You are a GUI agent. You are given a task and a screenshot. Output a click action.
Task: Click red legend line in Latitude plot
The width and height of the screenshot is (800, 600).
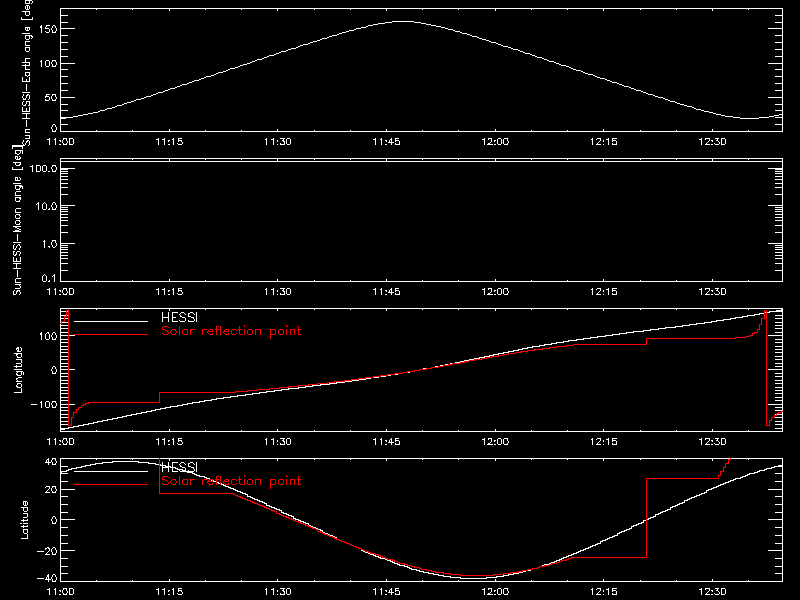click(x=111, y=485)
